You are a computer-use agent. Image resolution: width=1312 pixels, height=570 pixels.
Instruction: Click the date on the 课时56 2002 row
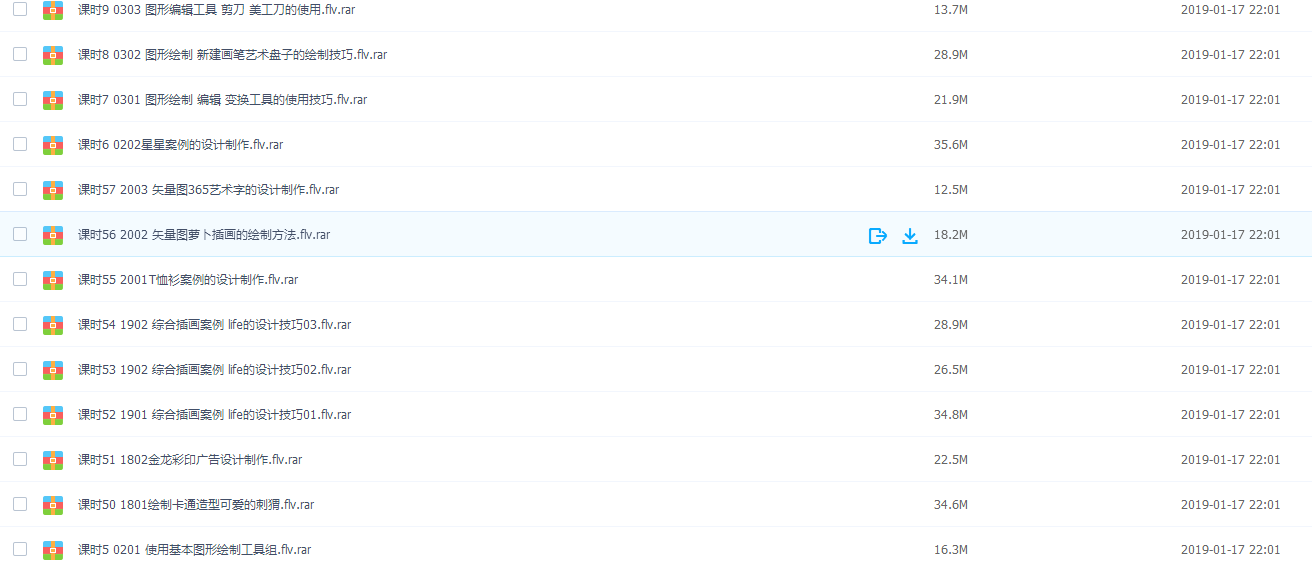click(x=1230, y=235)
